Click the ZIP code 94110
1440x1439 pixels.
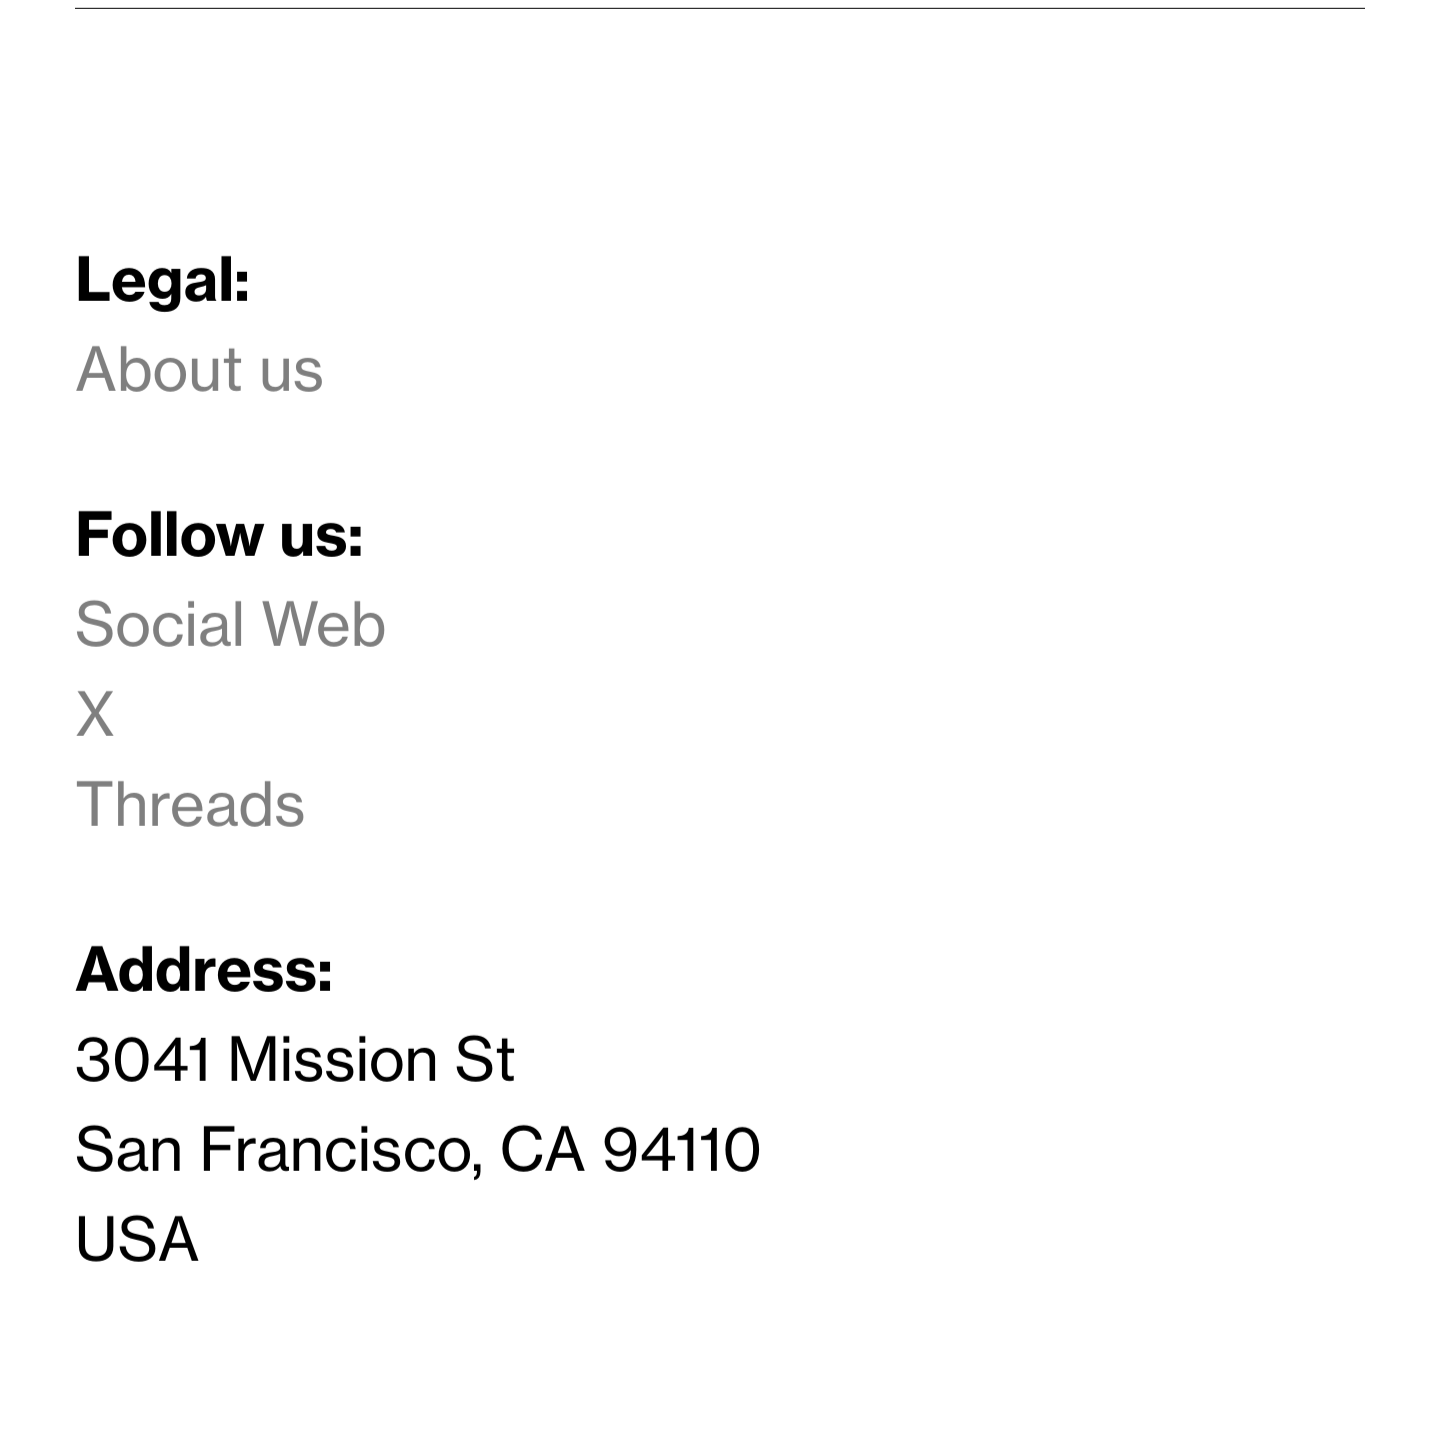pos(681,1150)
